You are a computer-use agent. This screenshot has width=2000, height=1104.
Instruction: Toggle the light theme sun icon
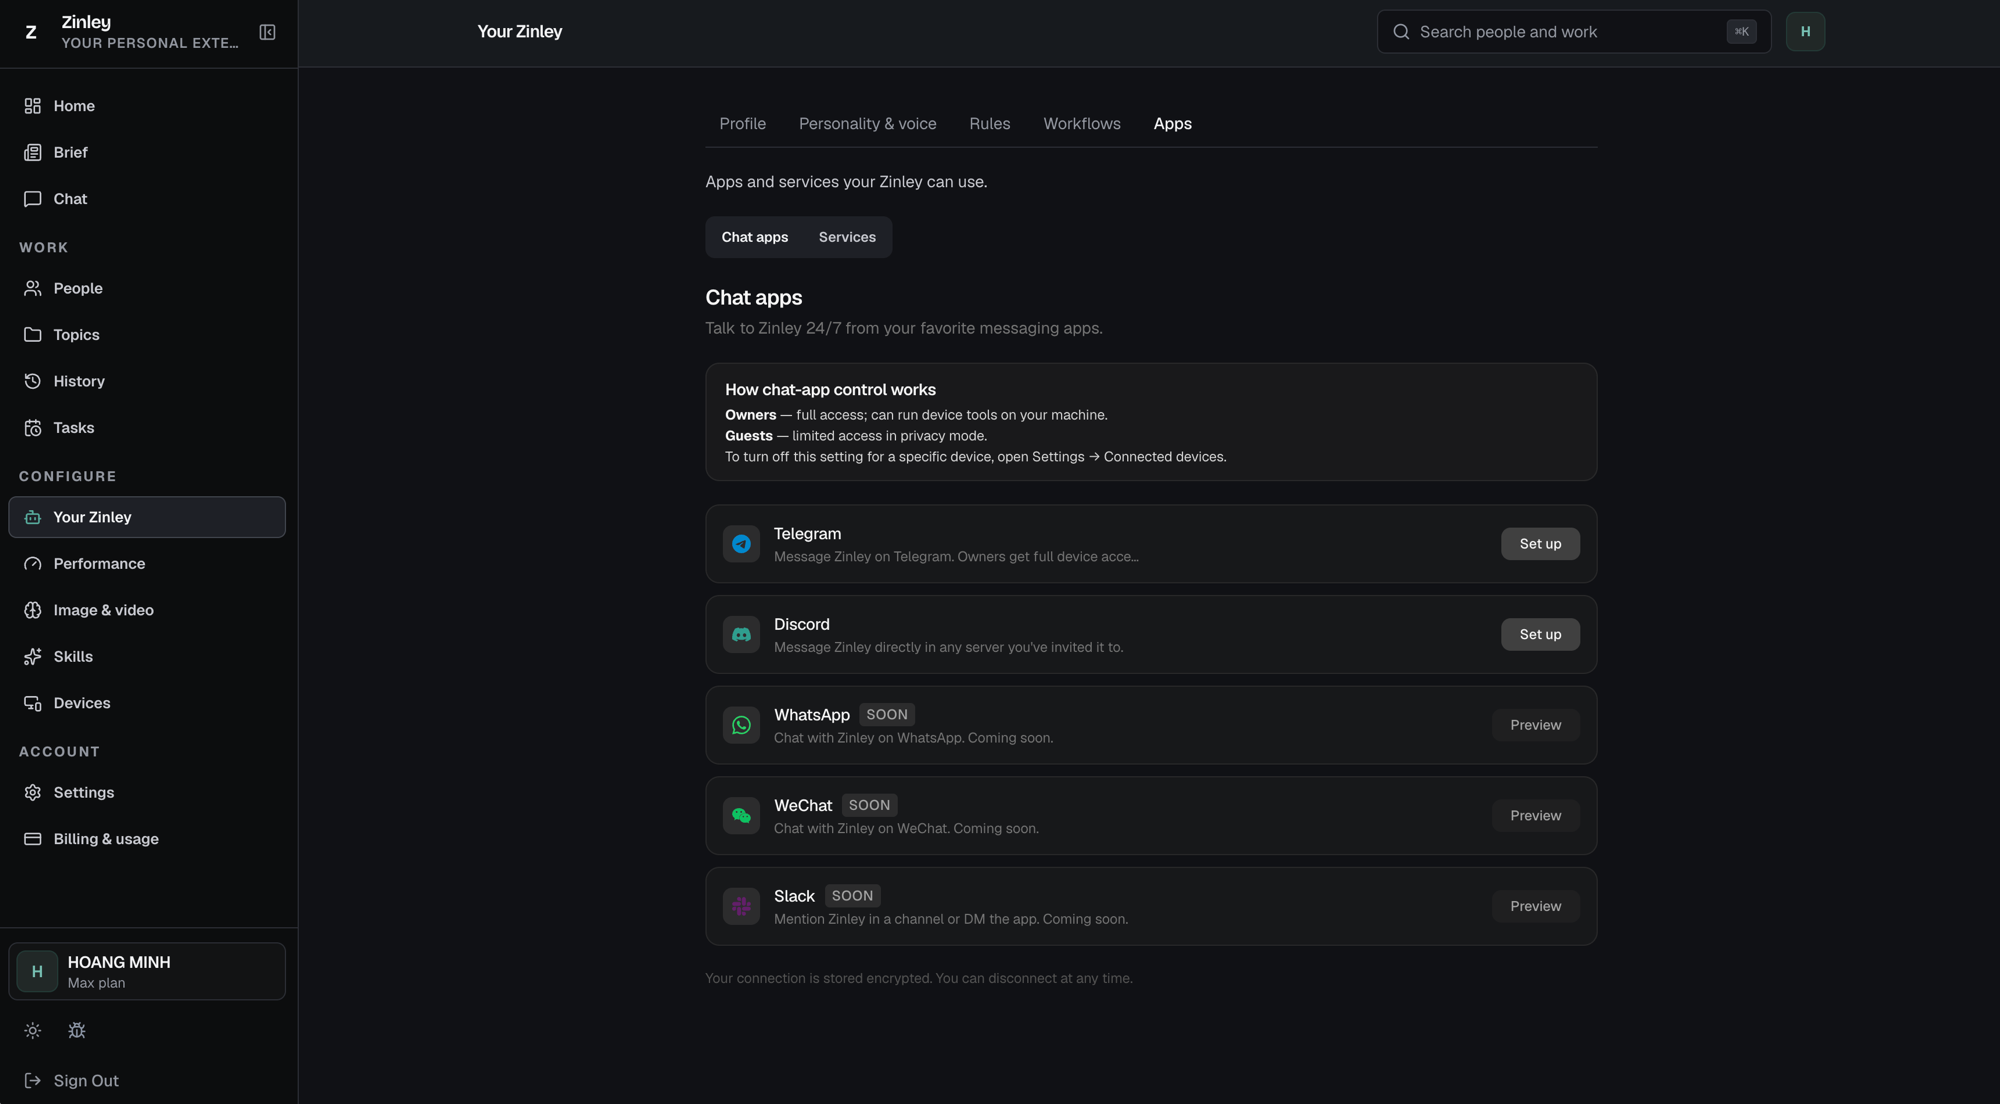pos(33,1030)
